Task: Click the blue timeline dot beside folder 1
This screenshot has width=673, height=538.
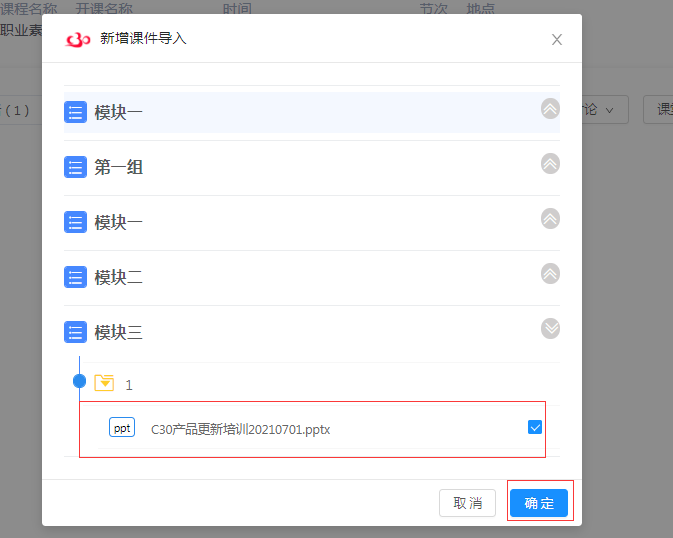Action: (79, 381)
